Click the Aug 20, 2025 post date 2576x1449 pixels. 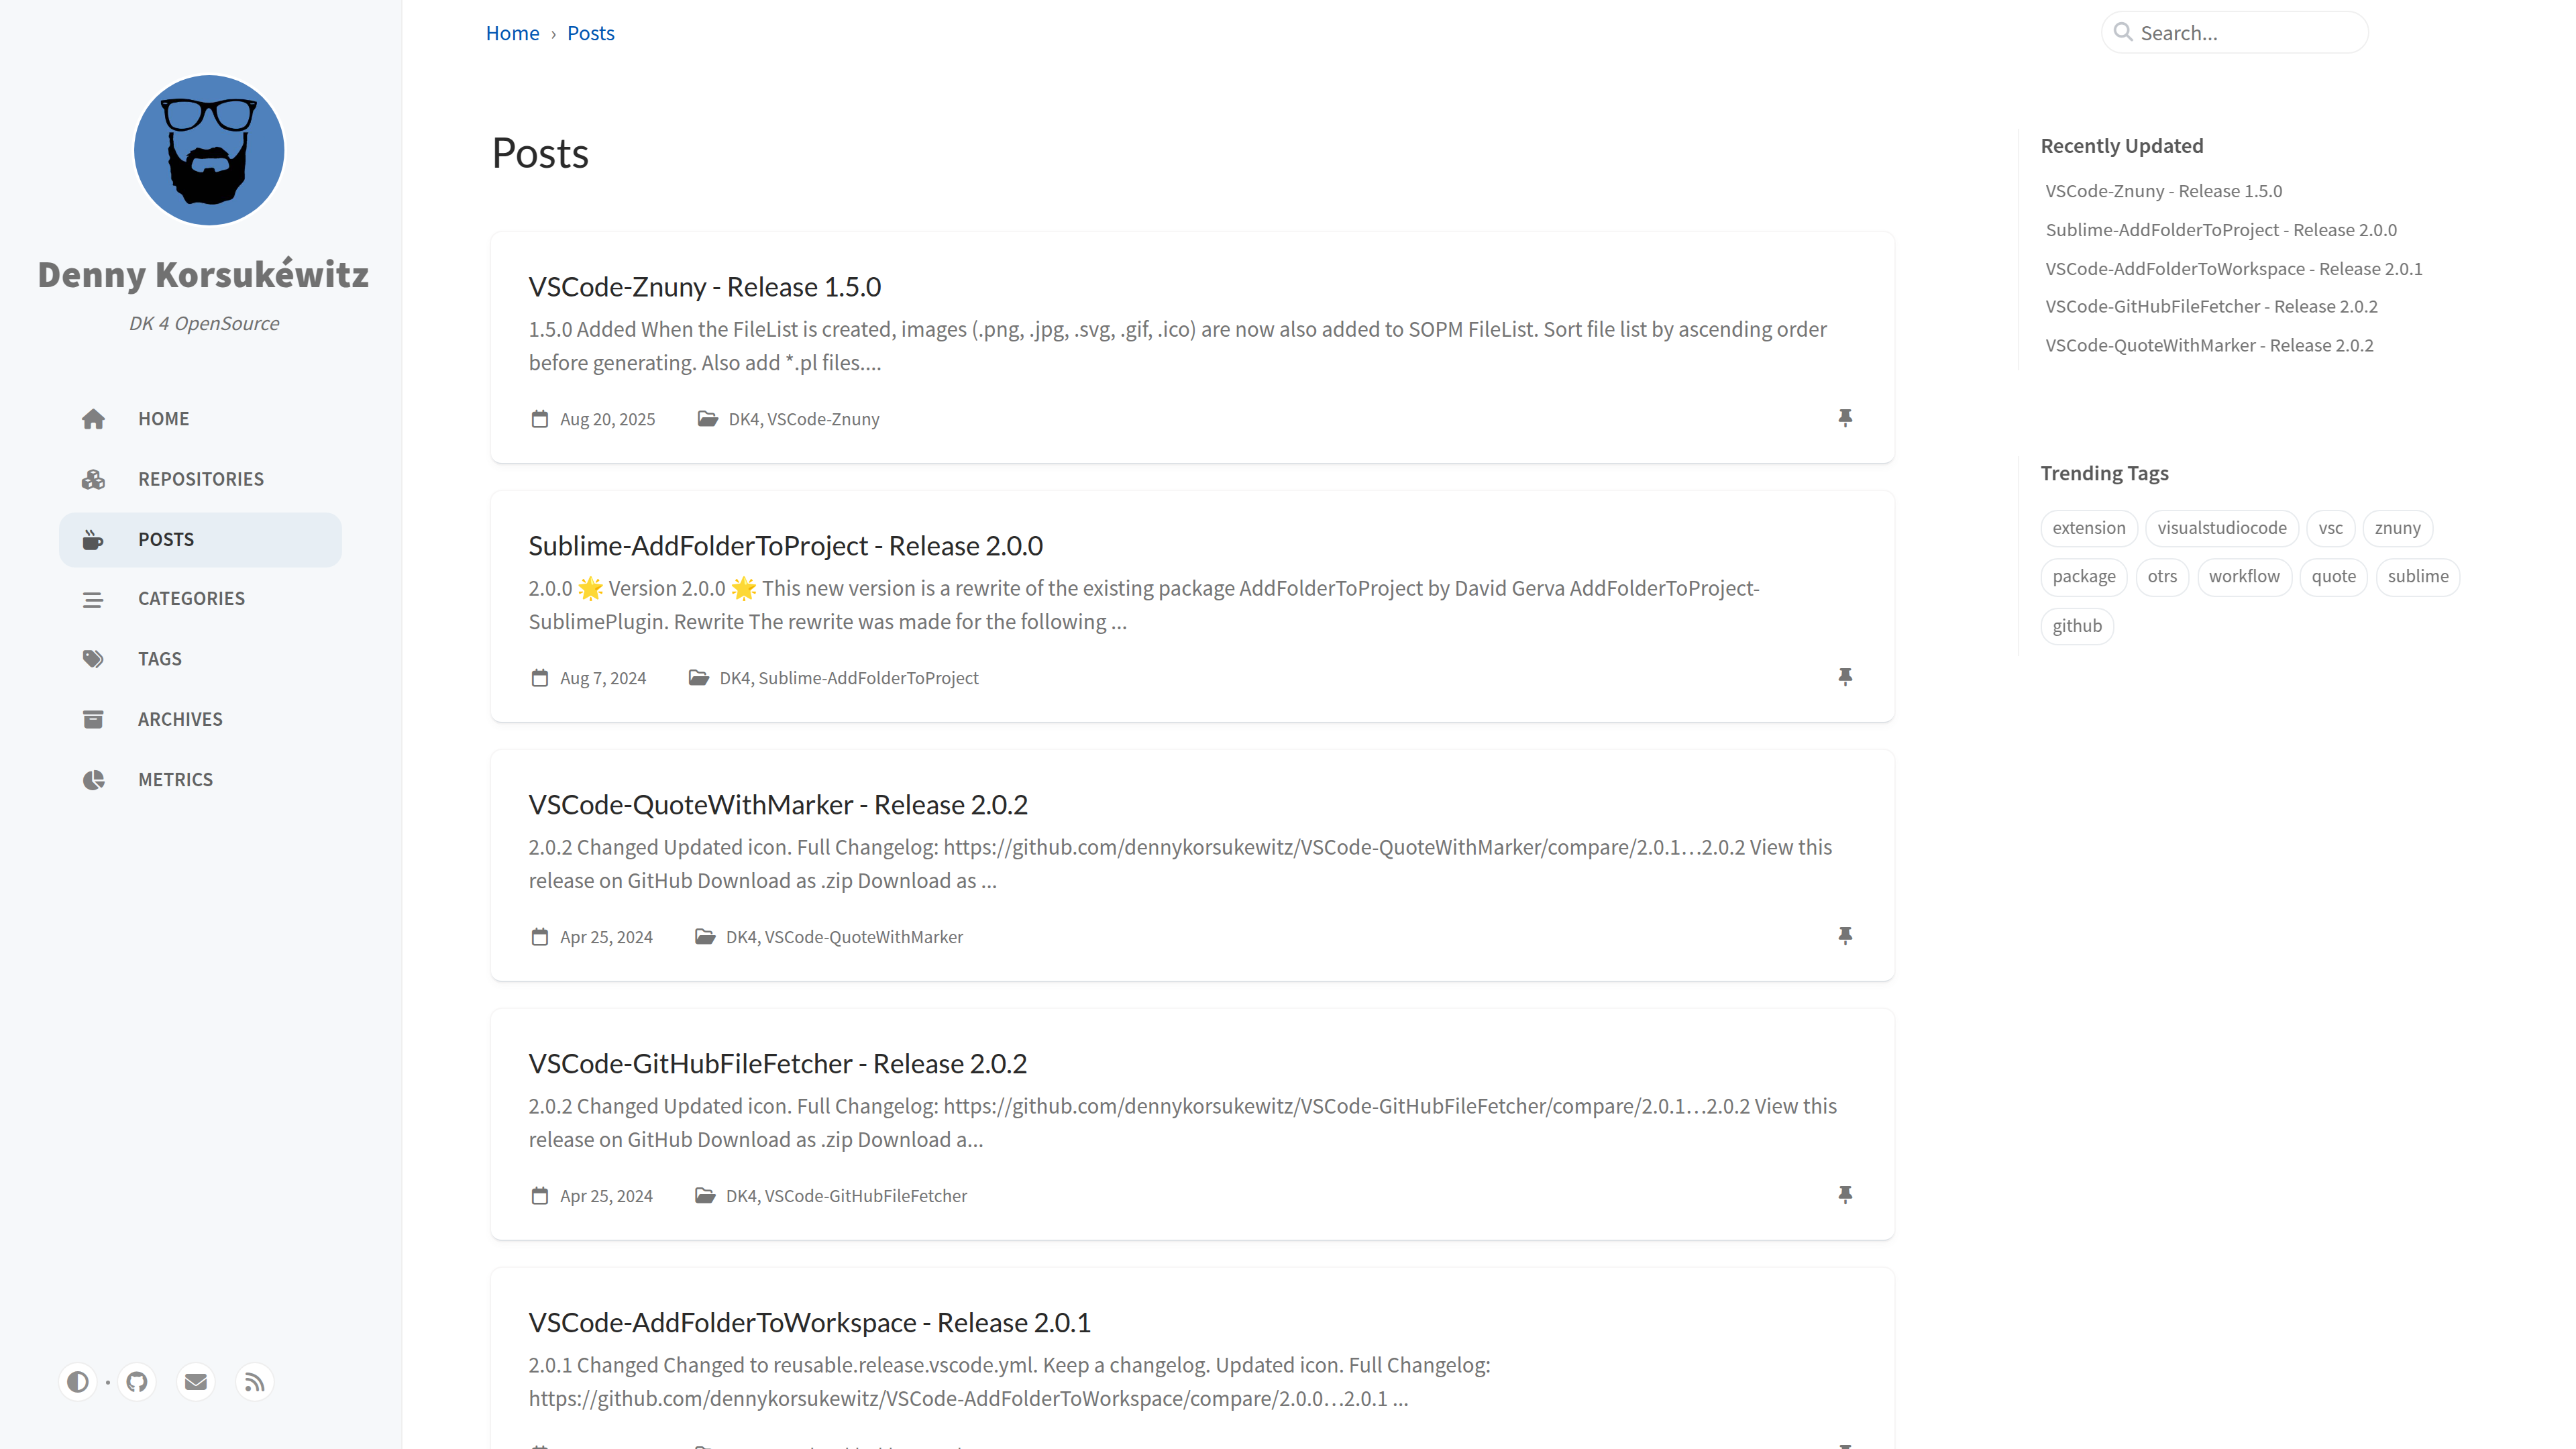(607, 420)
